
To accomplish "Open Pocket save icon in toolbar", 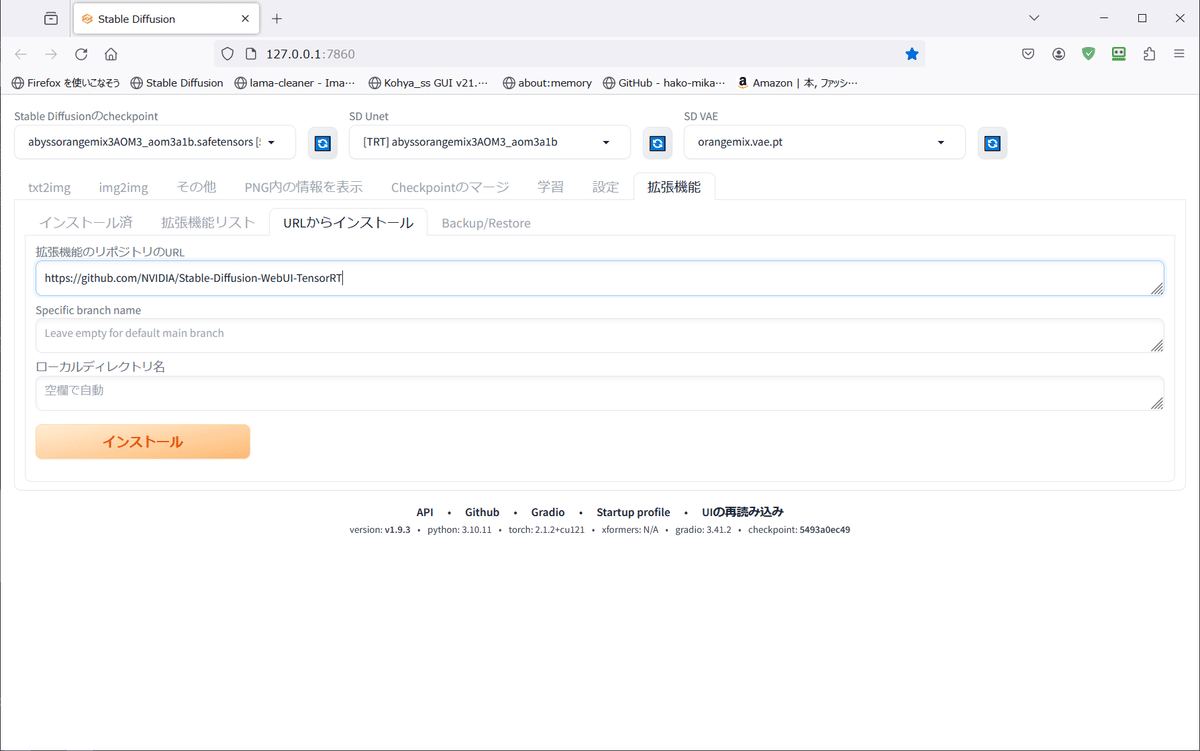I will [1028, 54].
